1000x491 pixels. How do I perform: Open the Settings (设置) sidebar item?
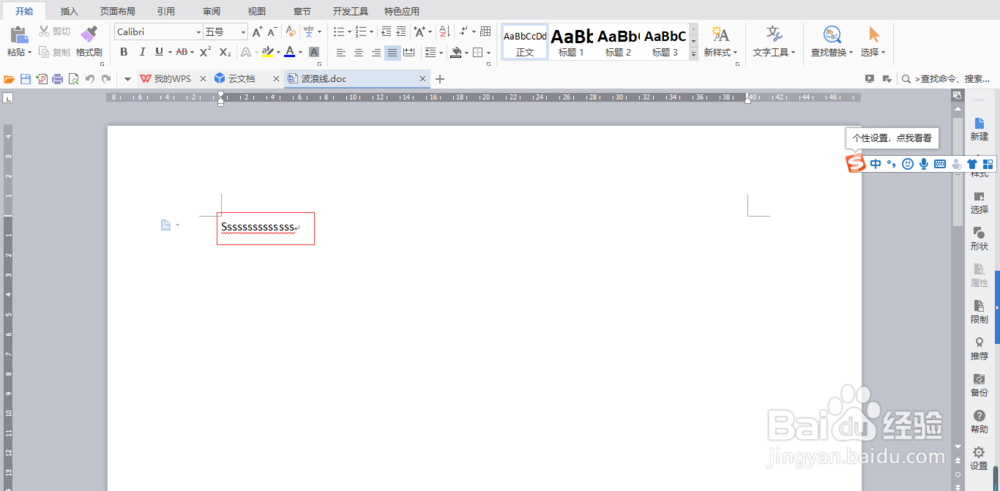coord(979,458)
